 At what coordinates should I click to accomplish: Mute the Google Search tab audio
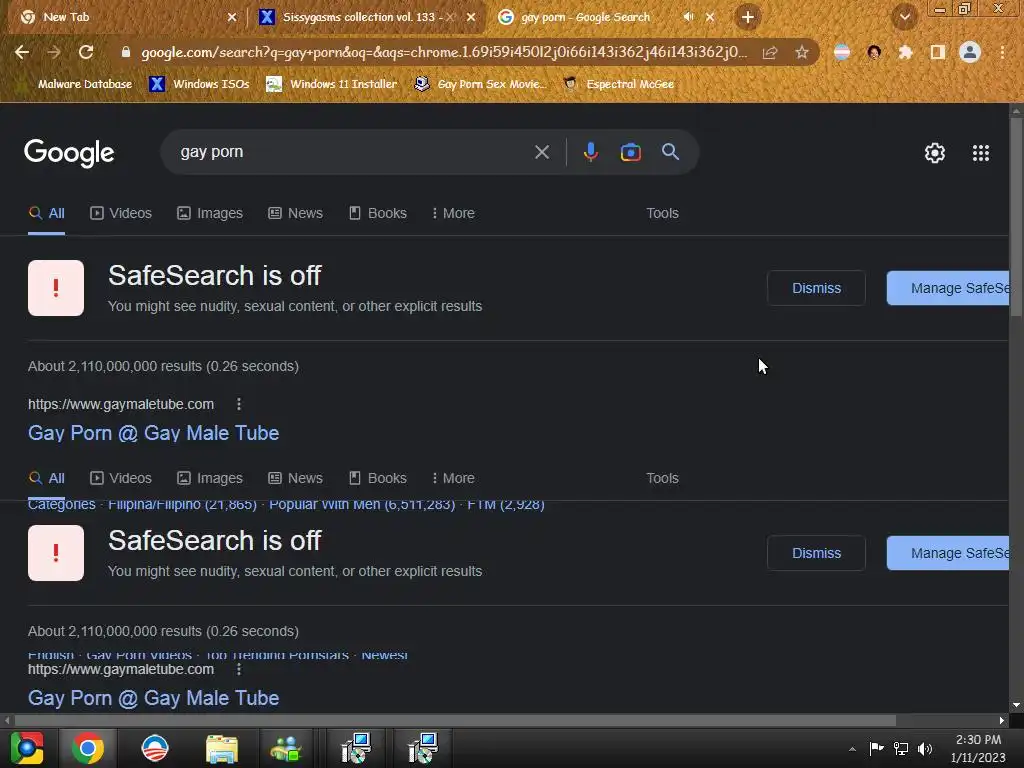(688, 17)
